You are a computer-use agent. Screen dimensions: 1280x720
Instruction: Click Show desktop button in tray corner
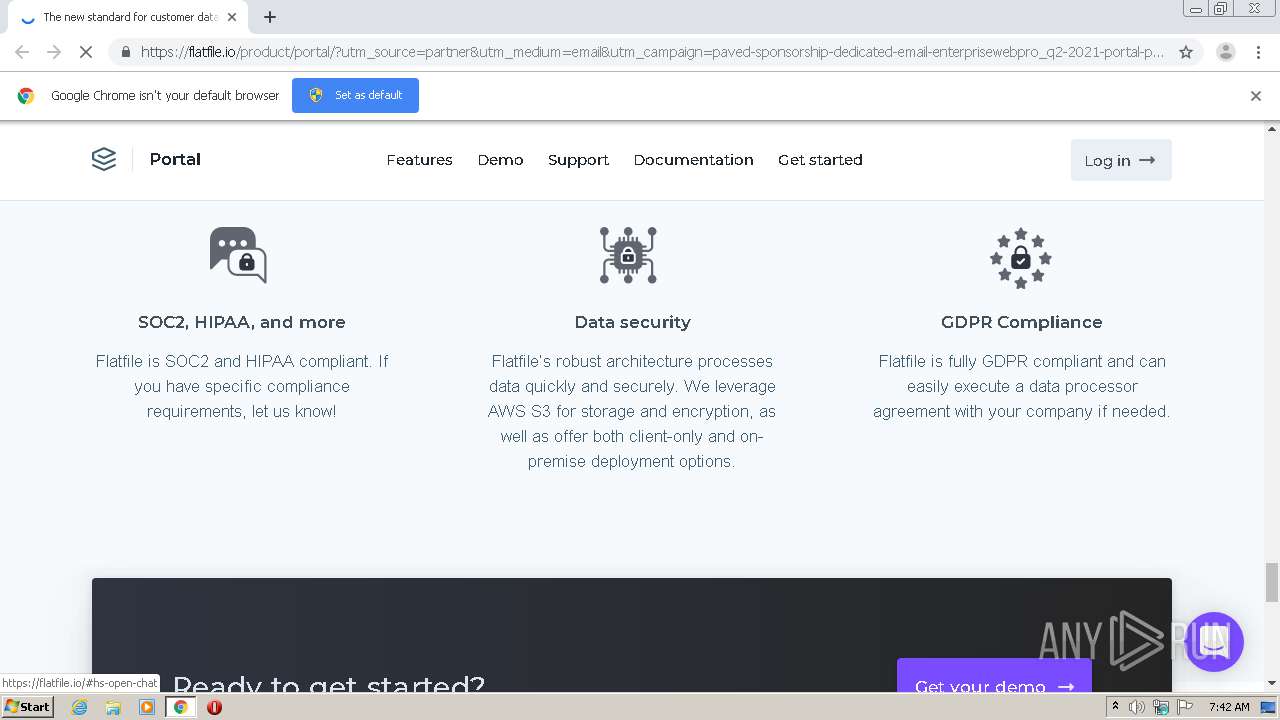(1269, 707)
